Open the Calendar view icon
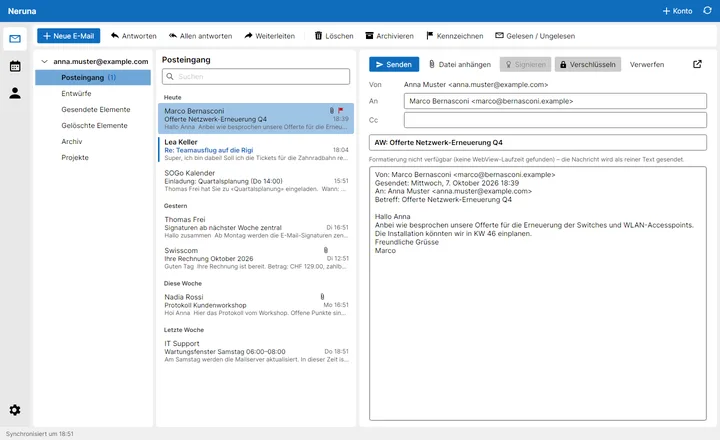 tap(15, 66)
